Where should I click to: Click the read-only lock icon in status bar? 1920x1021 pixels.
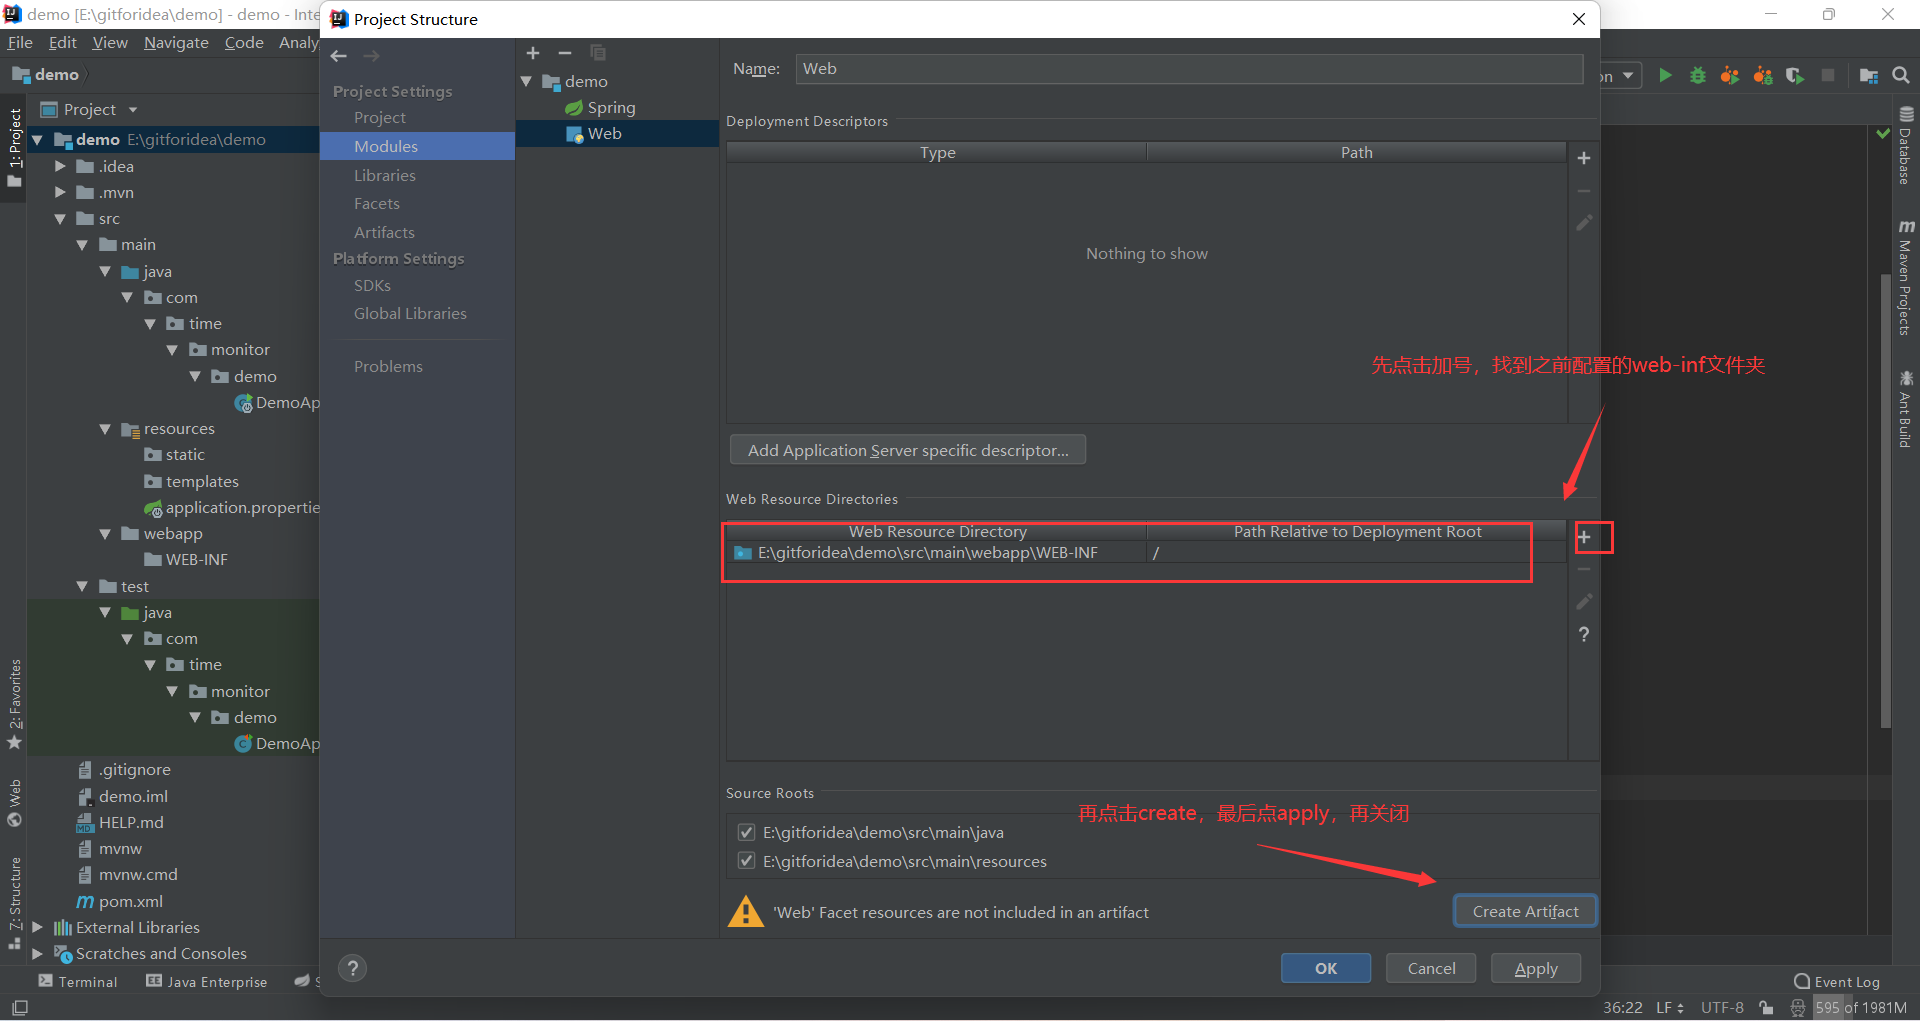pos(1766,1007)
